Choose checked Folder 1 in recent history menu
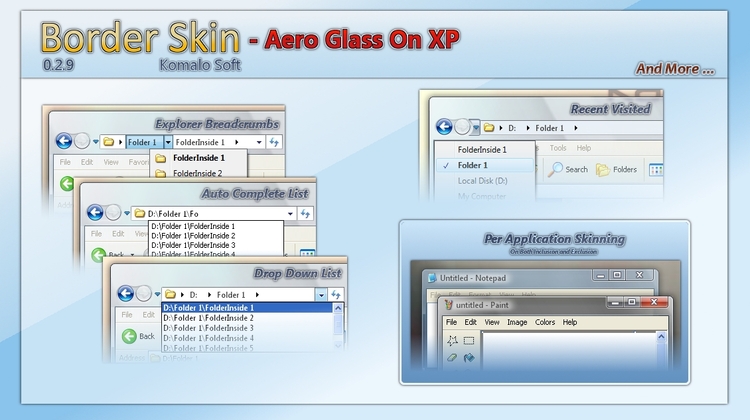This screenshot has height=420, width=750. (x=485, y=165)
